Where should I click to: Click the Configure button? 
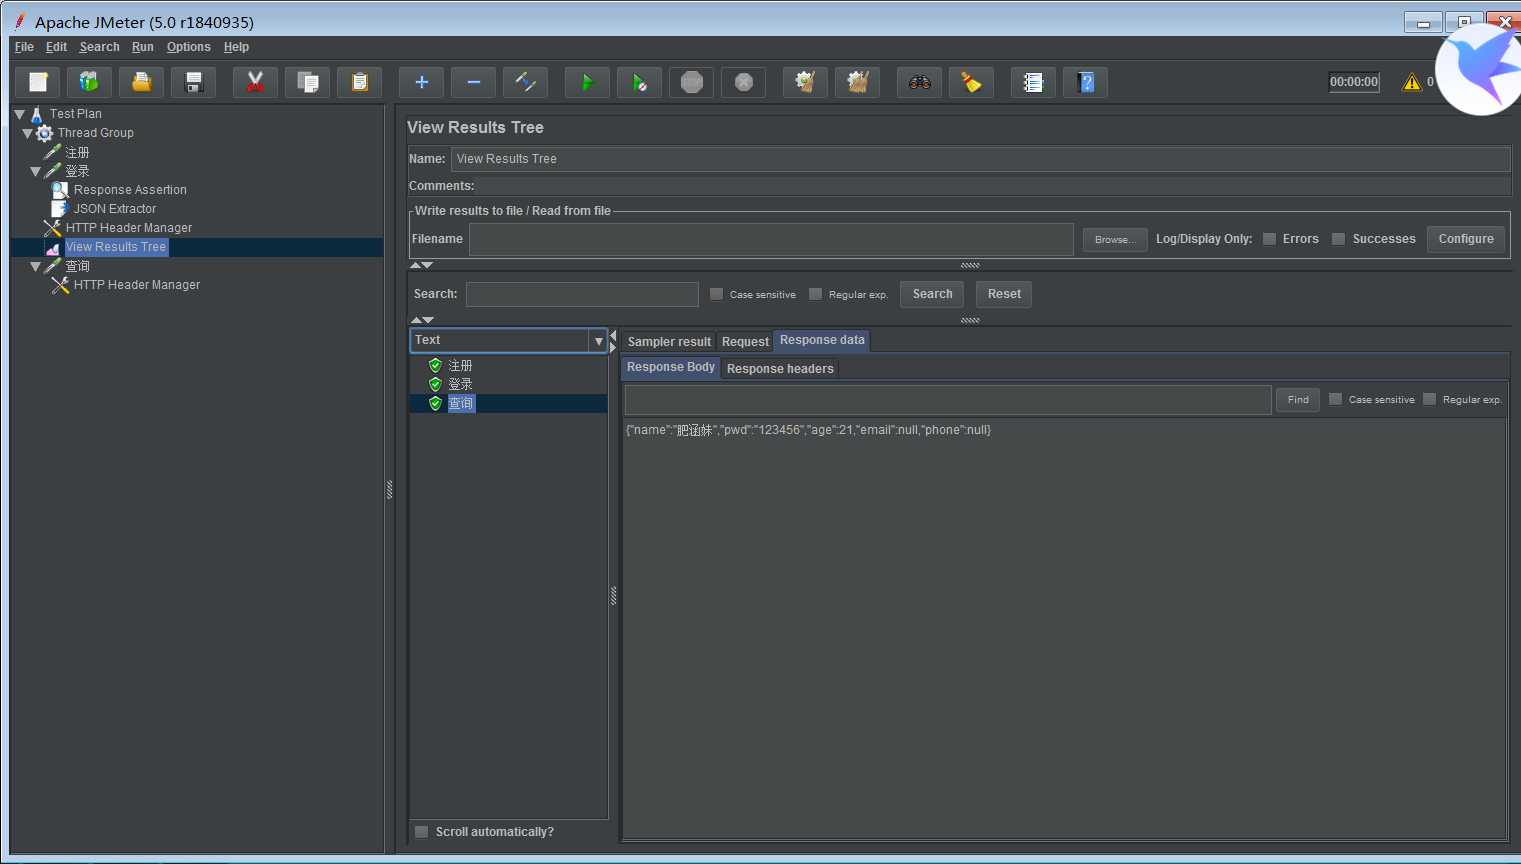point(1466,239)
